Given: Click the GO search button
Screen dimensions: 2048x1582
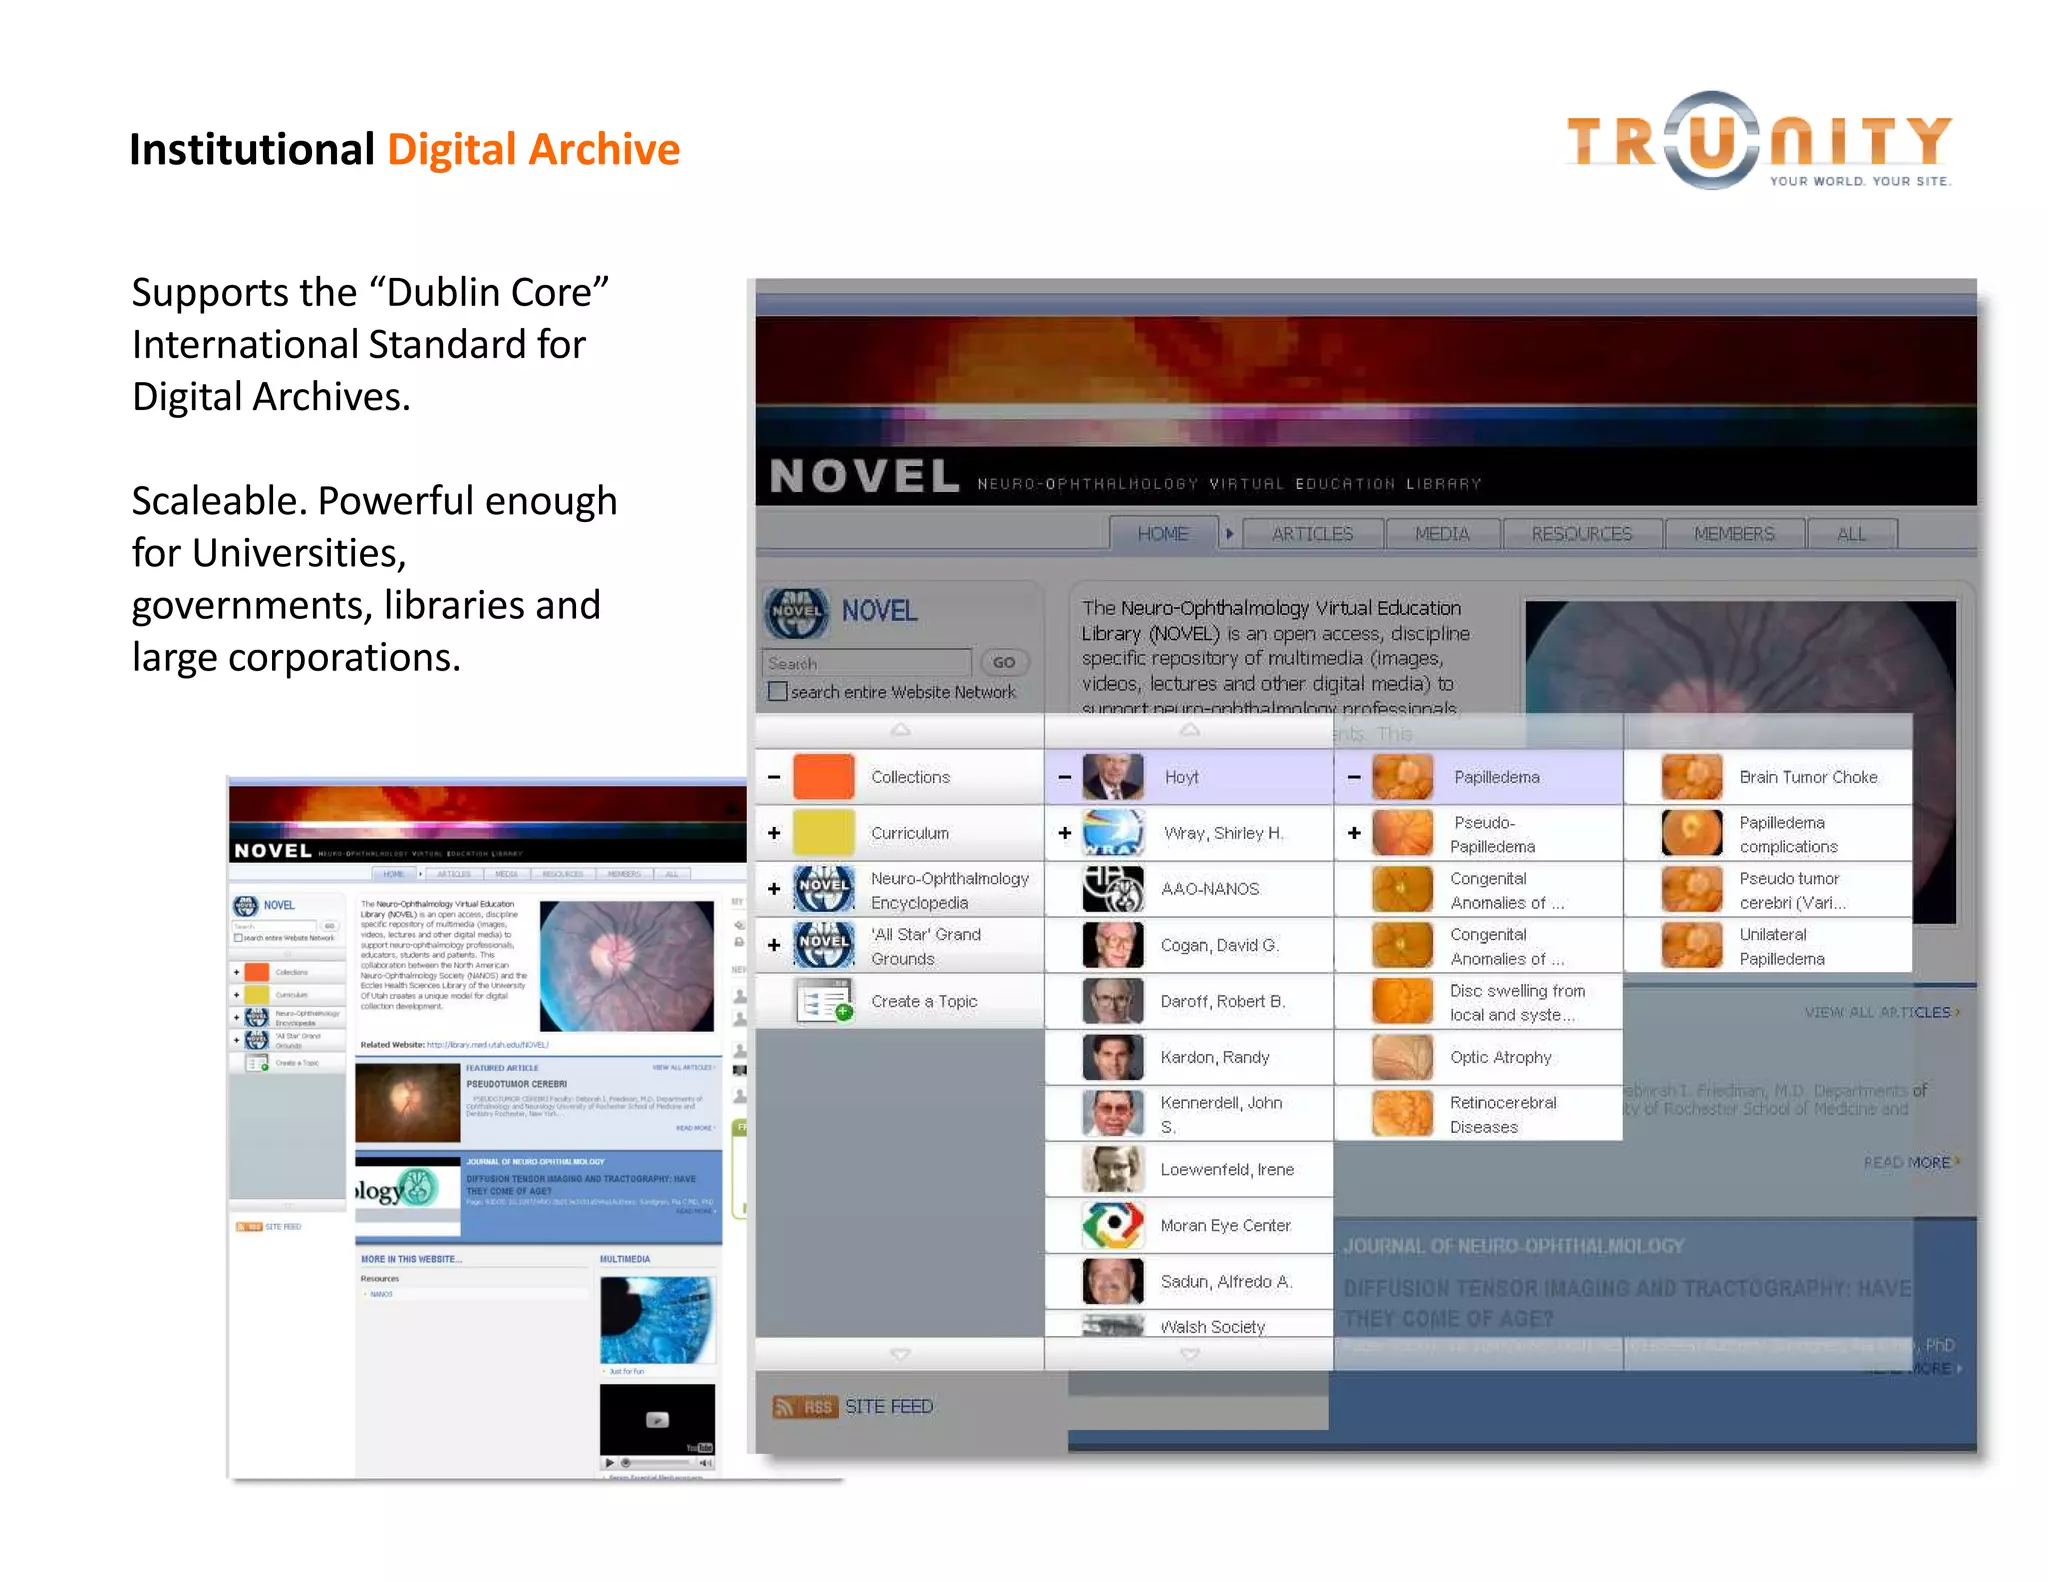Looking at the screenshot, I should [x=1004, y=662].
